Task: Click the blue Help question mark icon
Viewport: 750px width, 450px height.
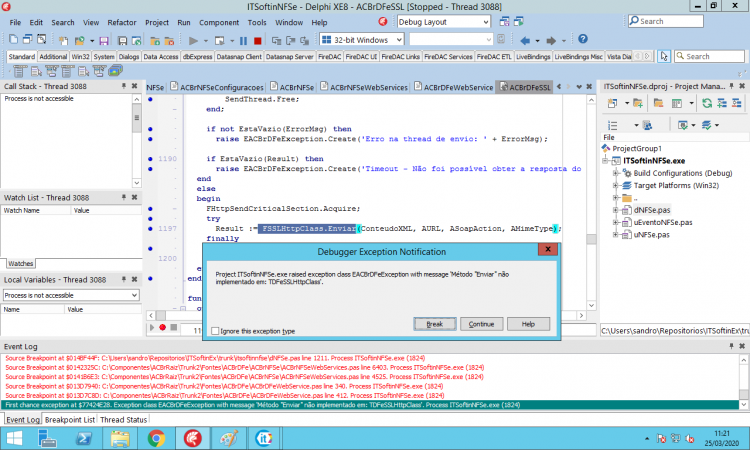Action: coord(583,39)
